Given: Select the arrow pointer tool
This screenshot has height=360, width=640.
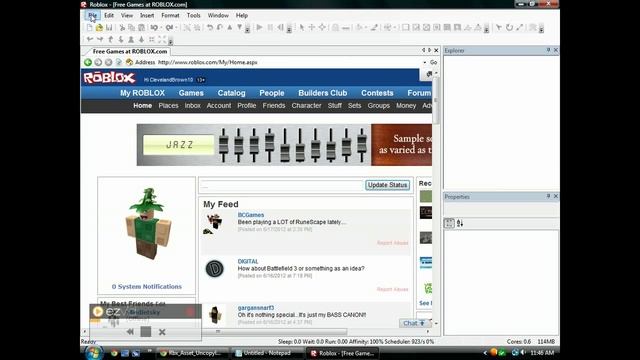Looking at the screenshot, I should [302, 27].
